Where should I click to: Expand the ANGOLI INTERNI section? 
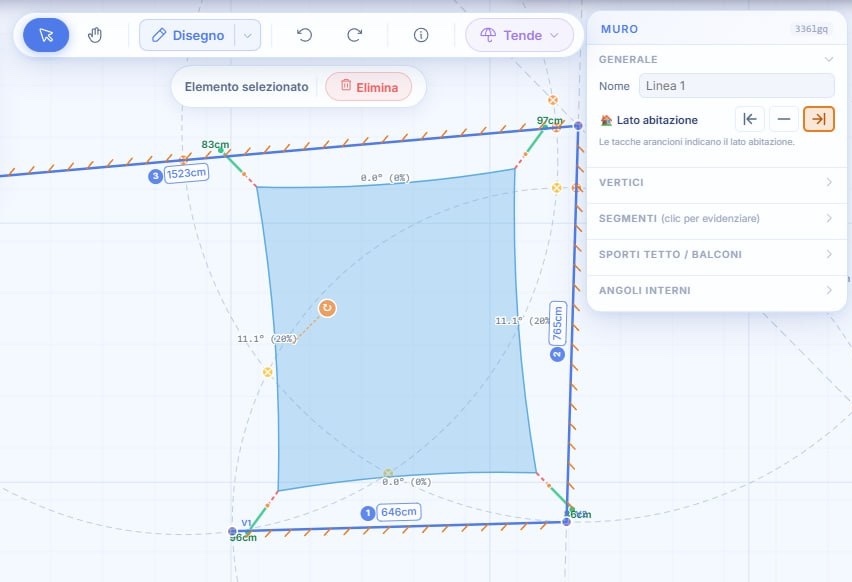click(716, 290)
